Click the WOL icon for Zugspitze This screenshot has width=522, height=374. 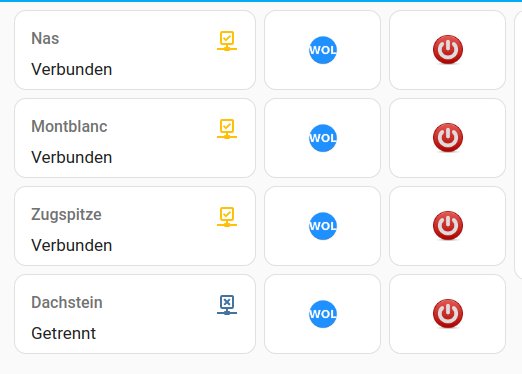[x=323, y=226]
